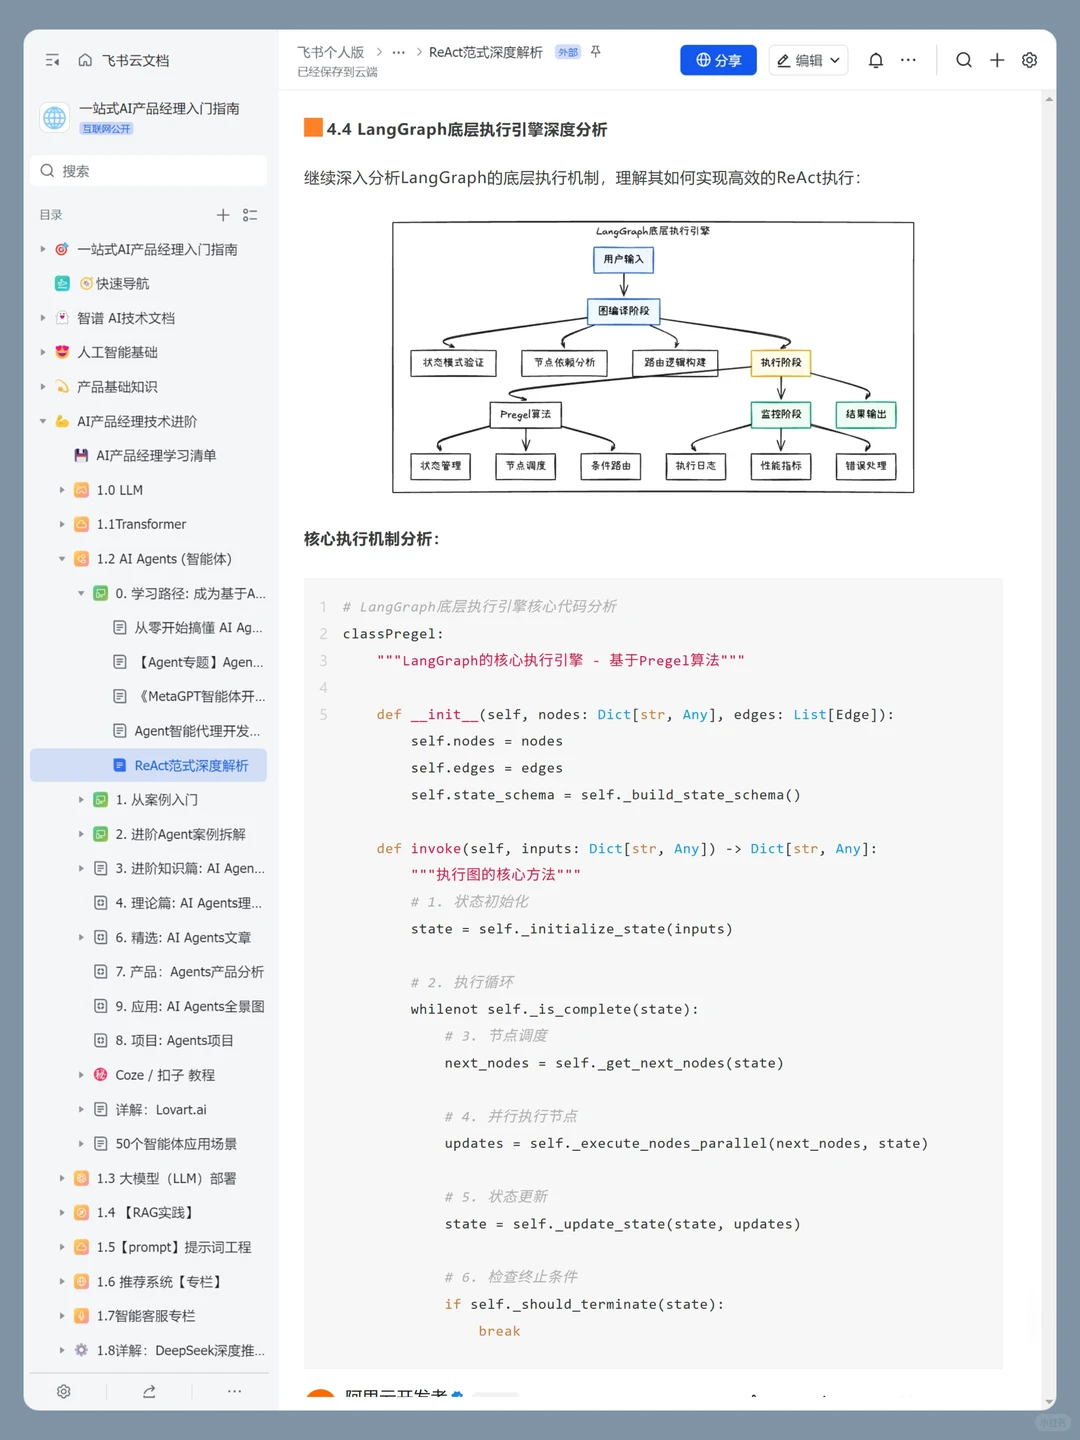
Task: Open 1.5【prompt】提示词工程 page
Action: [x=148, y=1247]
